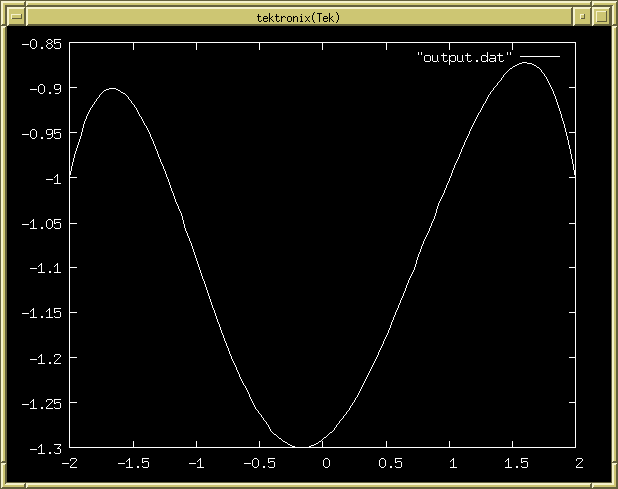The image size is (618, 489).
Task: Click the -1.15 y-axis label
Action: (x=41, y=313)
